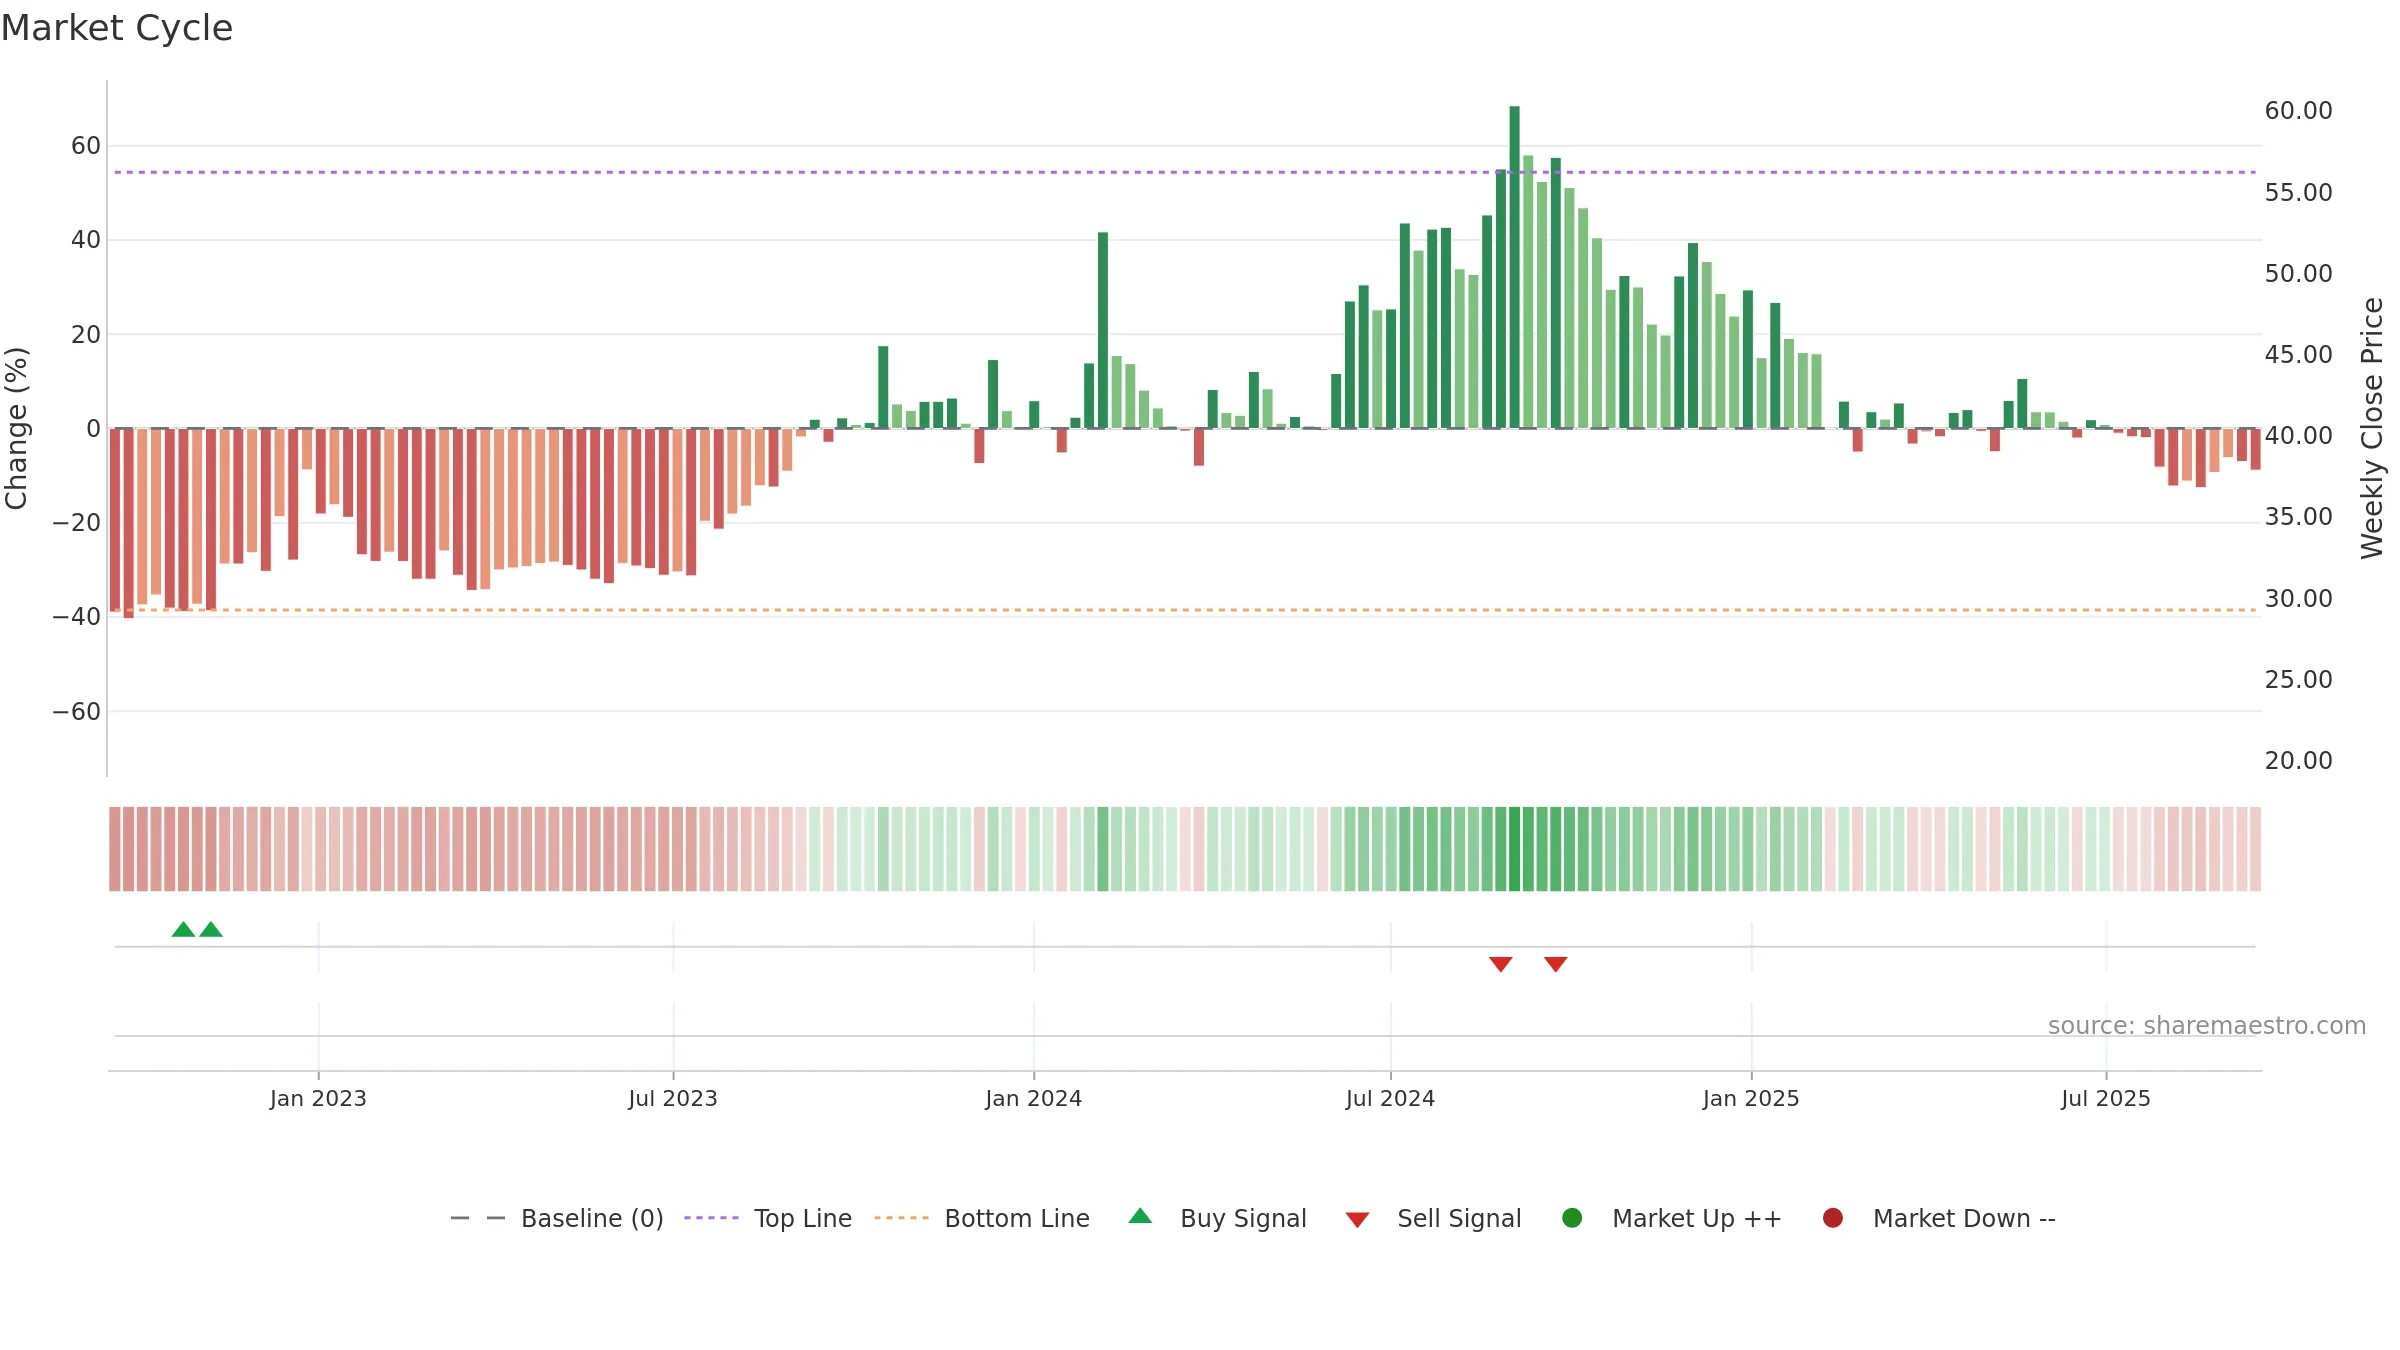
Task: Click the 60.00 price axis label
Action: tap(2298, 111)
